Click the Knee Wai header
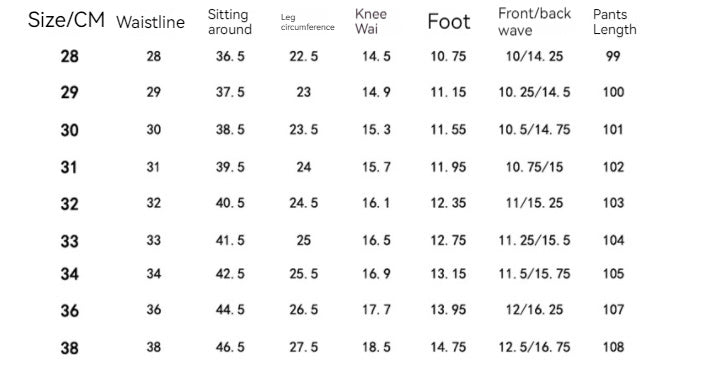705x366 pixels. pos(371,22)
